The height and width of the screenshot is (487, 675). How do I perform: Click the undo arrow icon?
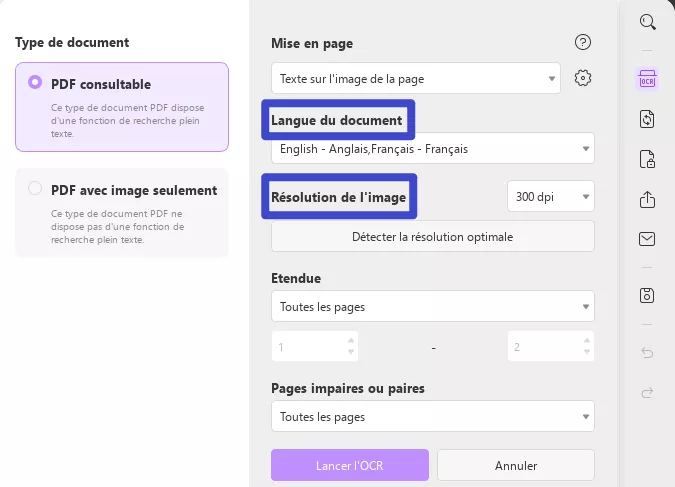pyautogui.click(x=647, y=352)
